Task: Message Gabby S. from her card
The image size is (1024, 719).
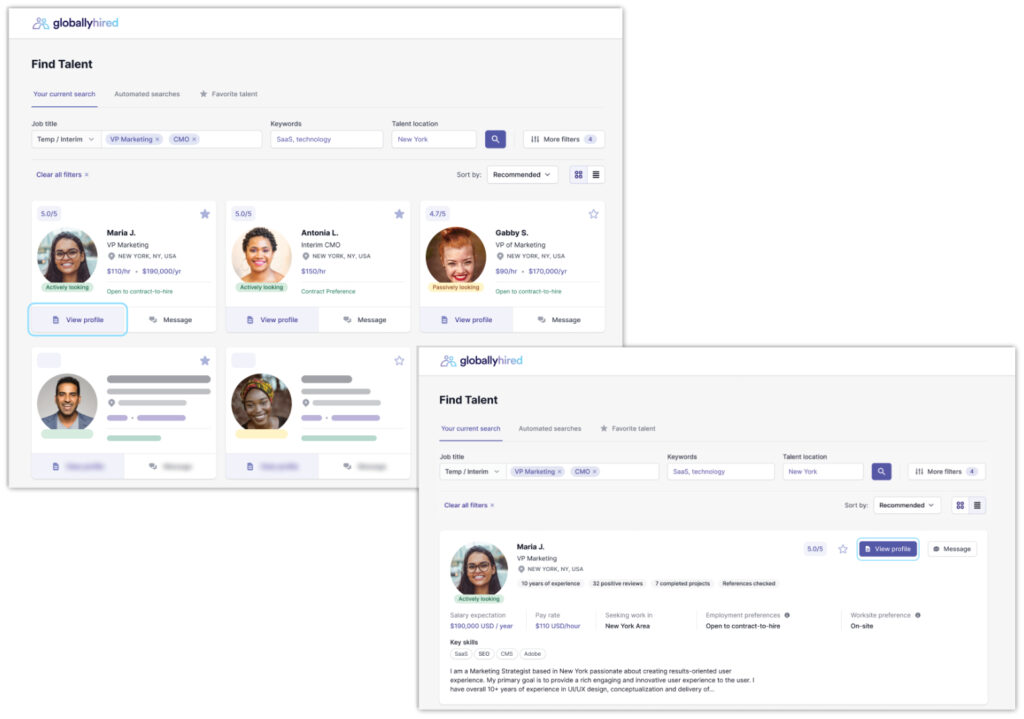Action: [x=559, y=320]
